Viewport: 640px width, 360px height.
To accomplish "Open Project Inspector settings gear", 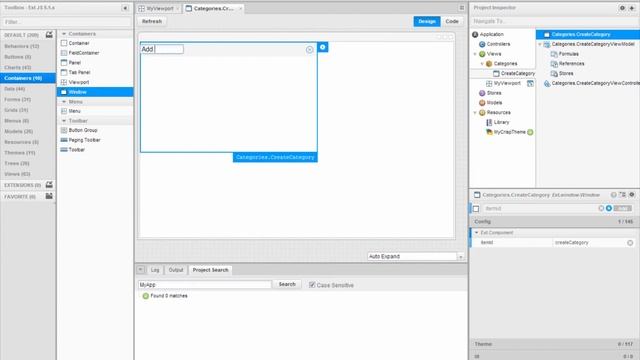I will (622, 8).
